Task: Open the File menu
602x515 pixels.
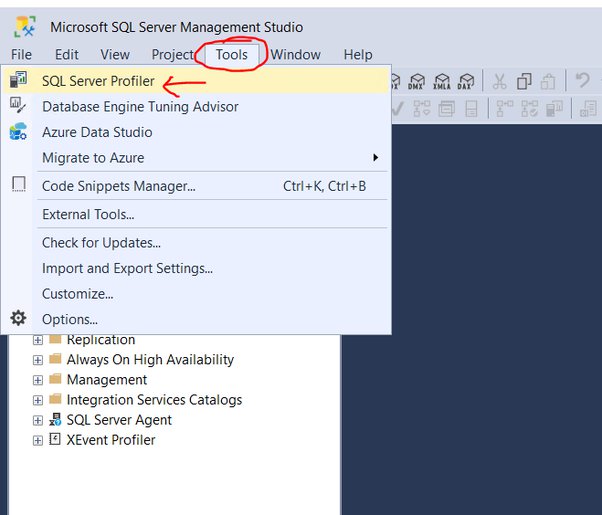Action: pyautogui.click(x=22, y=55)
